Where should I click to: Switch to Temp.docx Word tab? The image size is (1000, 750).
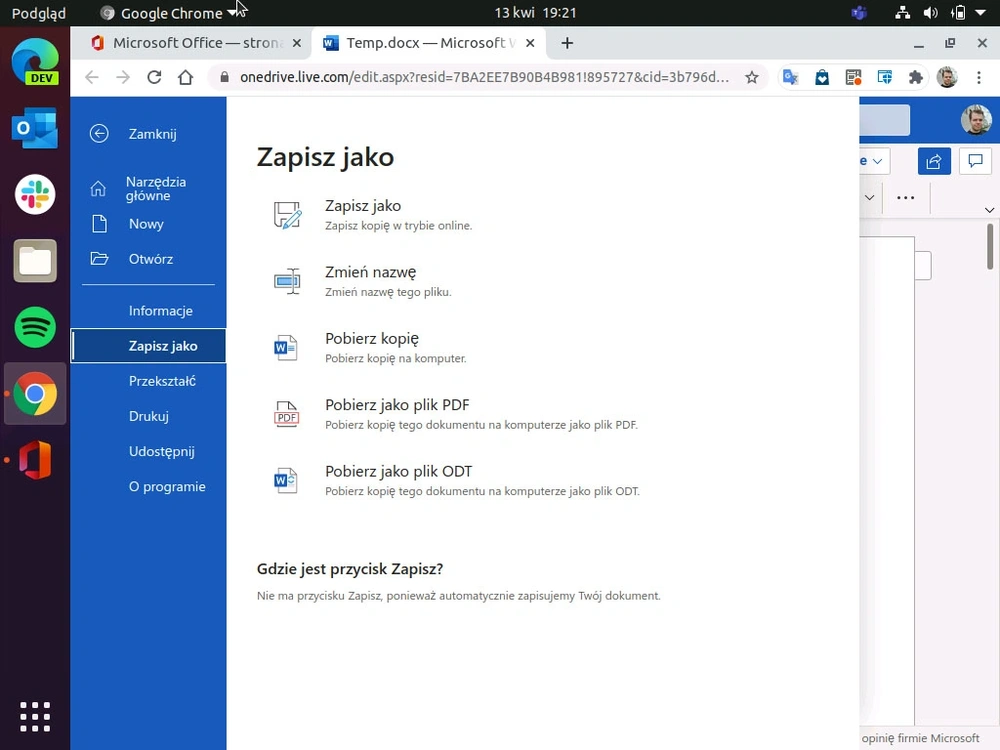coord(429,43)
